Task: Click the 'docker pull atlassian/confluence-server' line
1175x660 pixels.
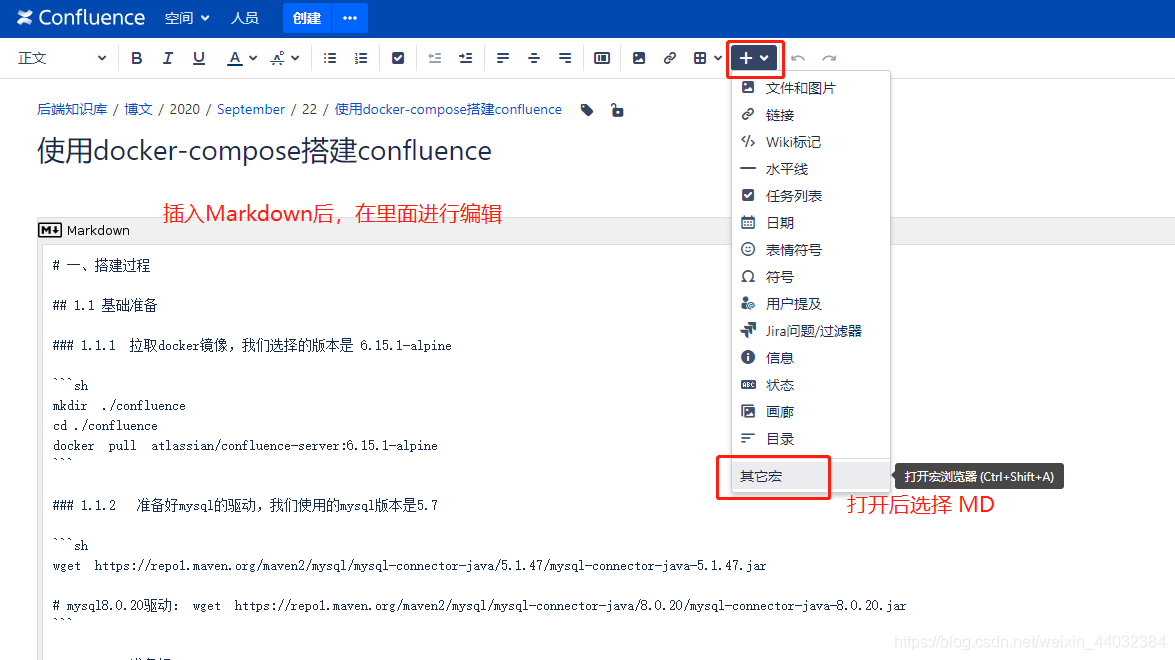Action: [x=245, y=446]
